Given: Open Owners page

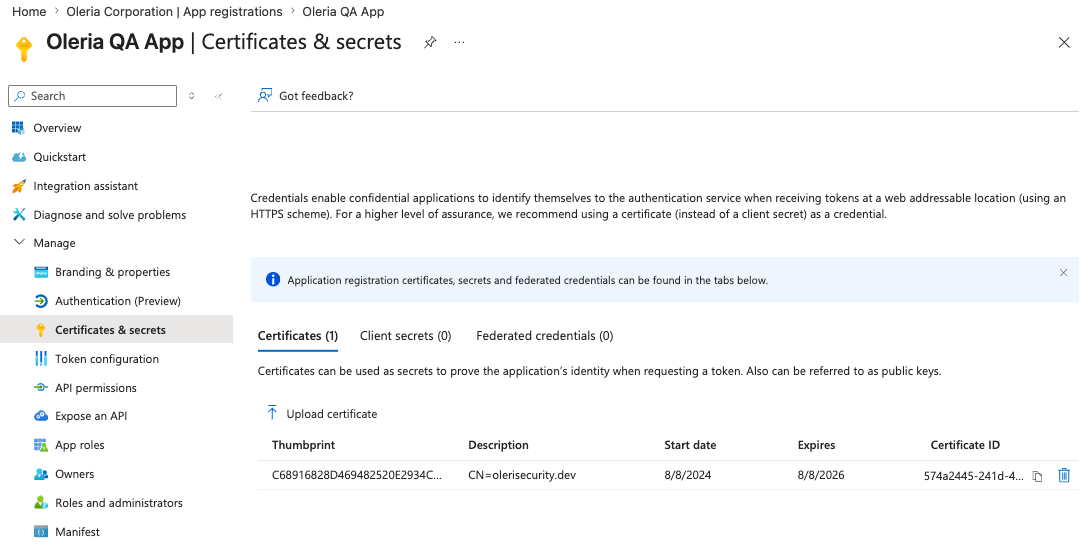Looking at the screenshot, I should (75, 474).
